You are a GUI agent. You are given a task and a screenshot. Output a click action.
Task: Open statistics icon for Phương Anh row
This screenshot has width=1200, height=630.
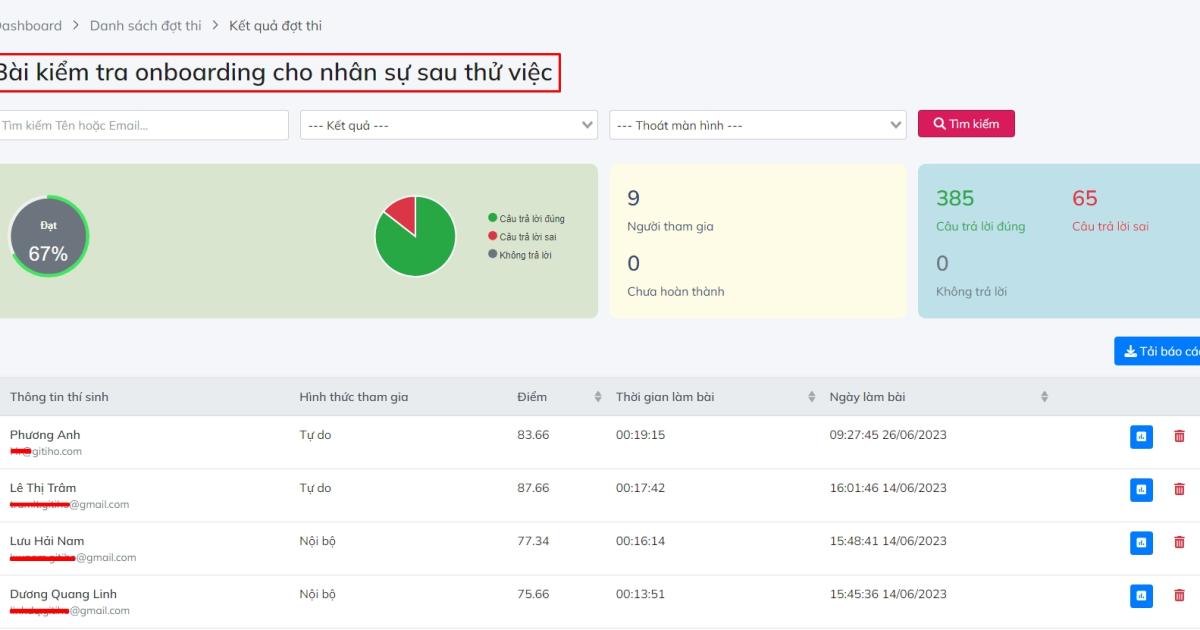tap(1141, 436)
